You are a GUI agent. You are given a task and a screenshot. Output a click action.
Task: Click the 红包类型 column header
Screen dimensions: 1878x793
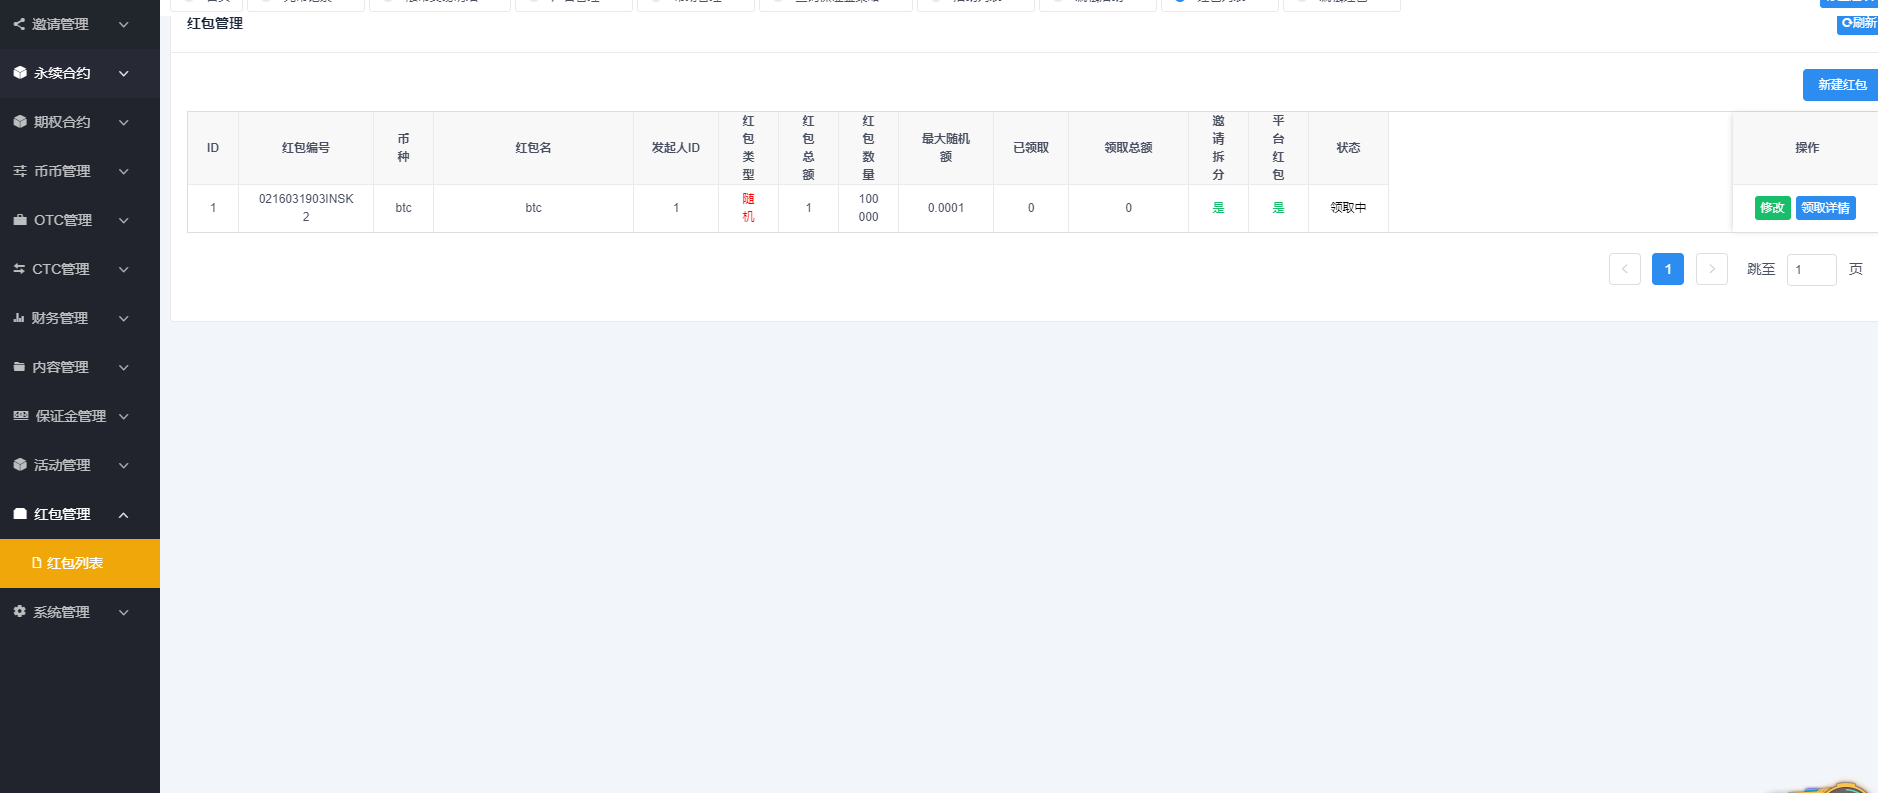coord(748,148)
